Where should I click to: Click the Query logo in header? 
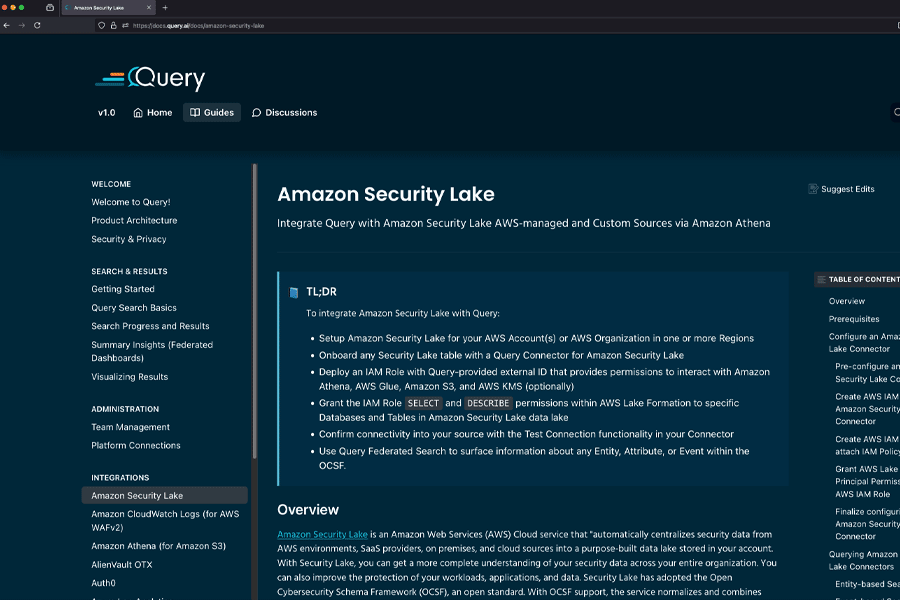pyautogui.click(x=150, y=78)
